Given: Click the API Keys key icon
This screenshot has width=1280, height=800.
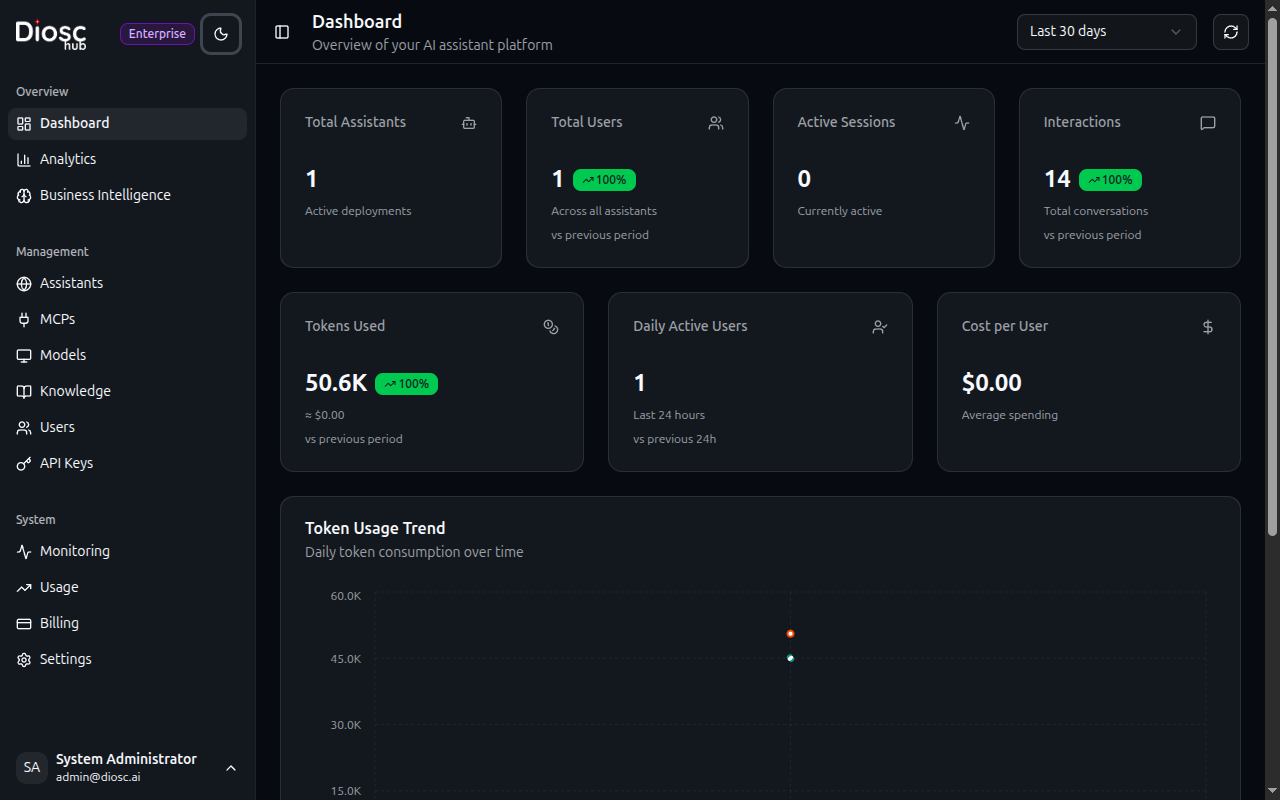Looking at the screenshot, I should (23, 462).
